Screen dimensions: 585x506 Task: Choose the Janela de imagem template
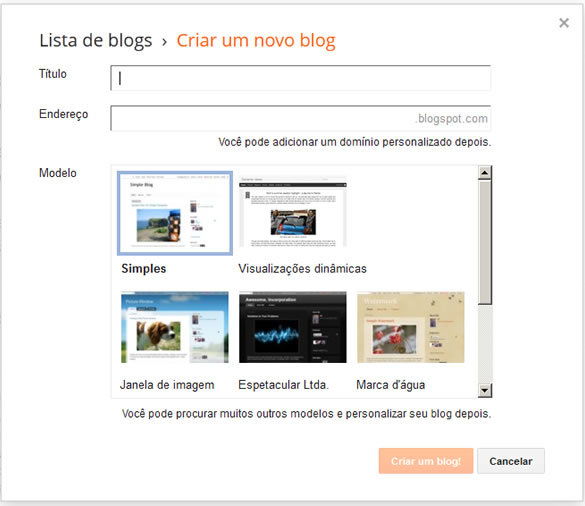pos(175,327)
